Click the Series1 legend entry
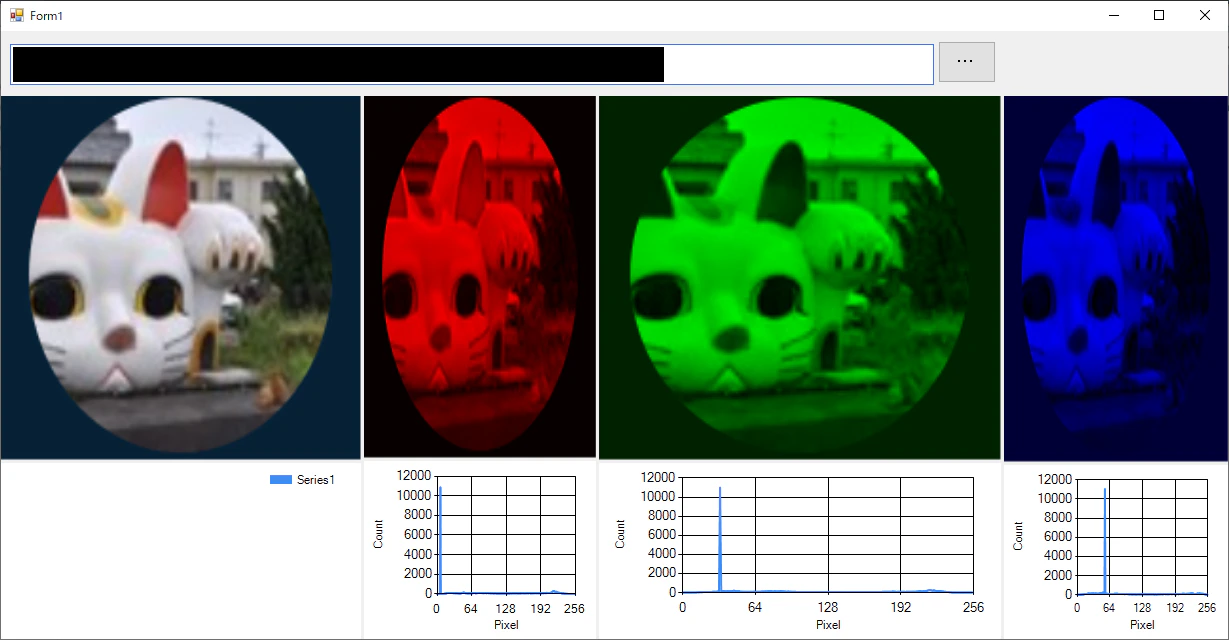1229x640 pixels. pyautogui.click(x=302, y=480)
